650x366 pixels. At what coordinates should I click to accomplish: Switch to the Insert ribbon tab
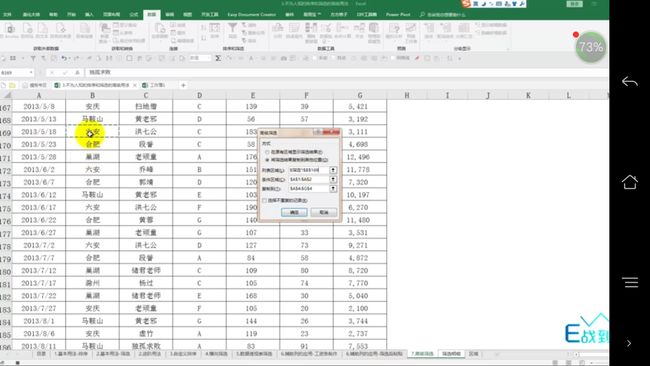click(x=89, y=15)
